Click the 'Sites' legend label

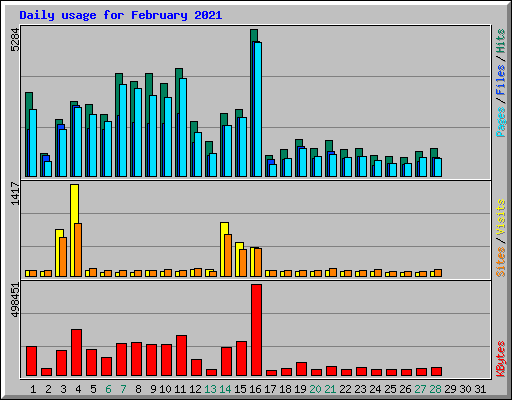click(500, 262)
